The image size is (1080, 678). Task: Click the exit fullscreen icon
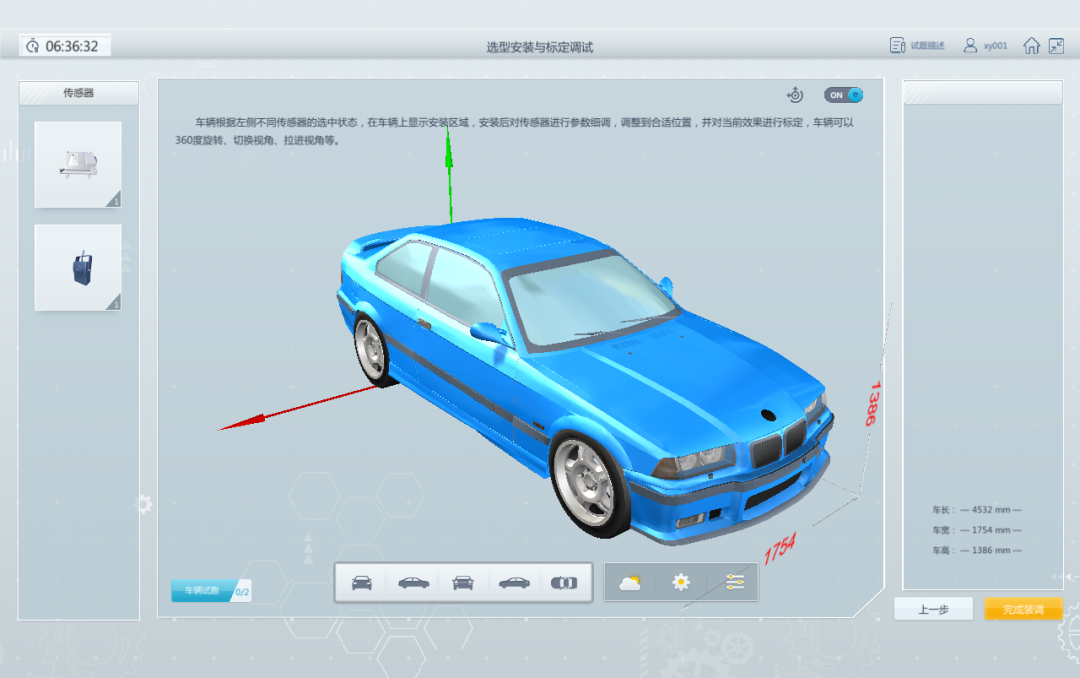point(1057,45)
